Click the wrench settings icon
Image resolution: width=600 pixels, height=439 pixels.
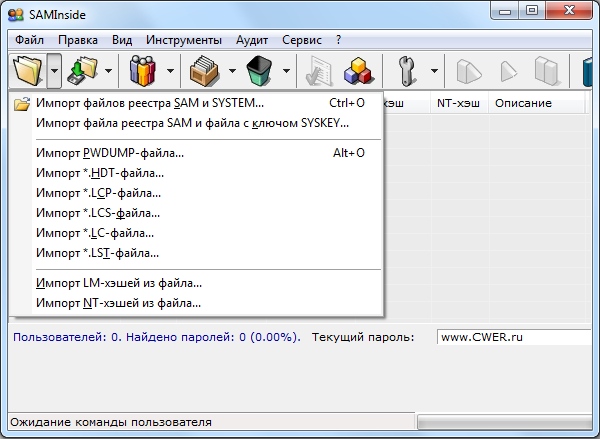[408, 71]
